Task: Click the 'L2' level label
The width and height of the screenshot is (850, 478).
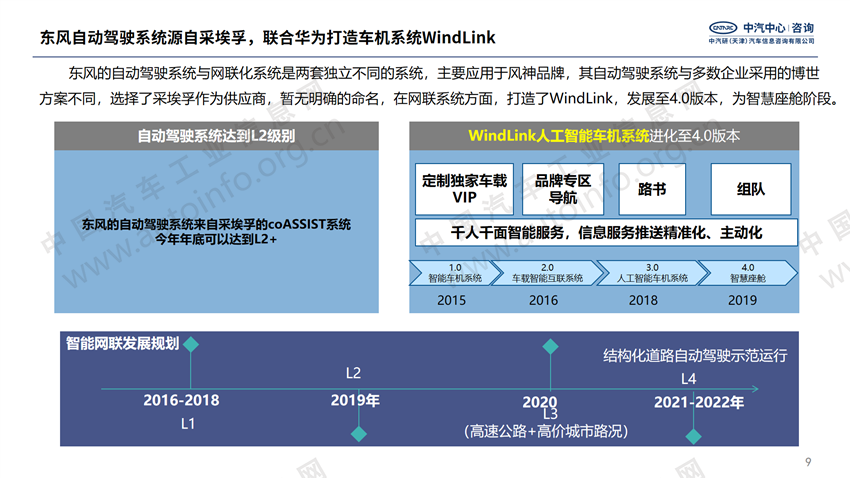Action: coord(353,373)
